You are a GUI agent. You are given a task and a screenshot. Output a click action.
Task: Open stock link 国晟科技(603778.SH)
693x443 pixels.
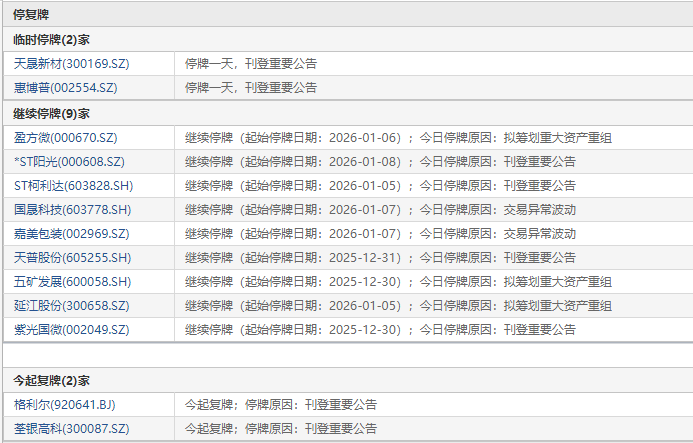coord(72,210)
